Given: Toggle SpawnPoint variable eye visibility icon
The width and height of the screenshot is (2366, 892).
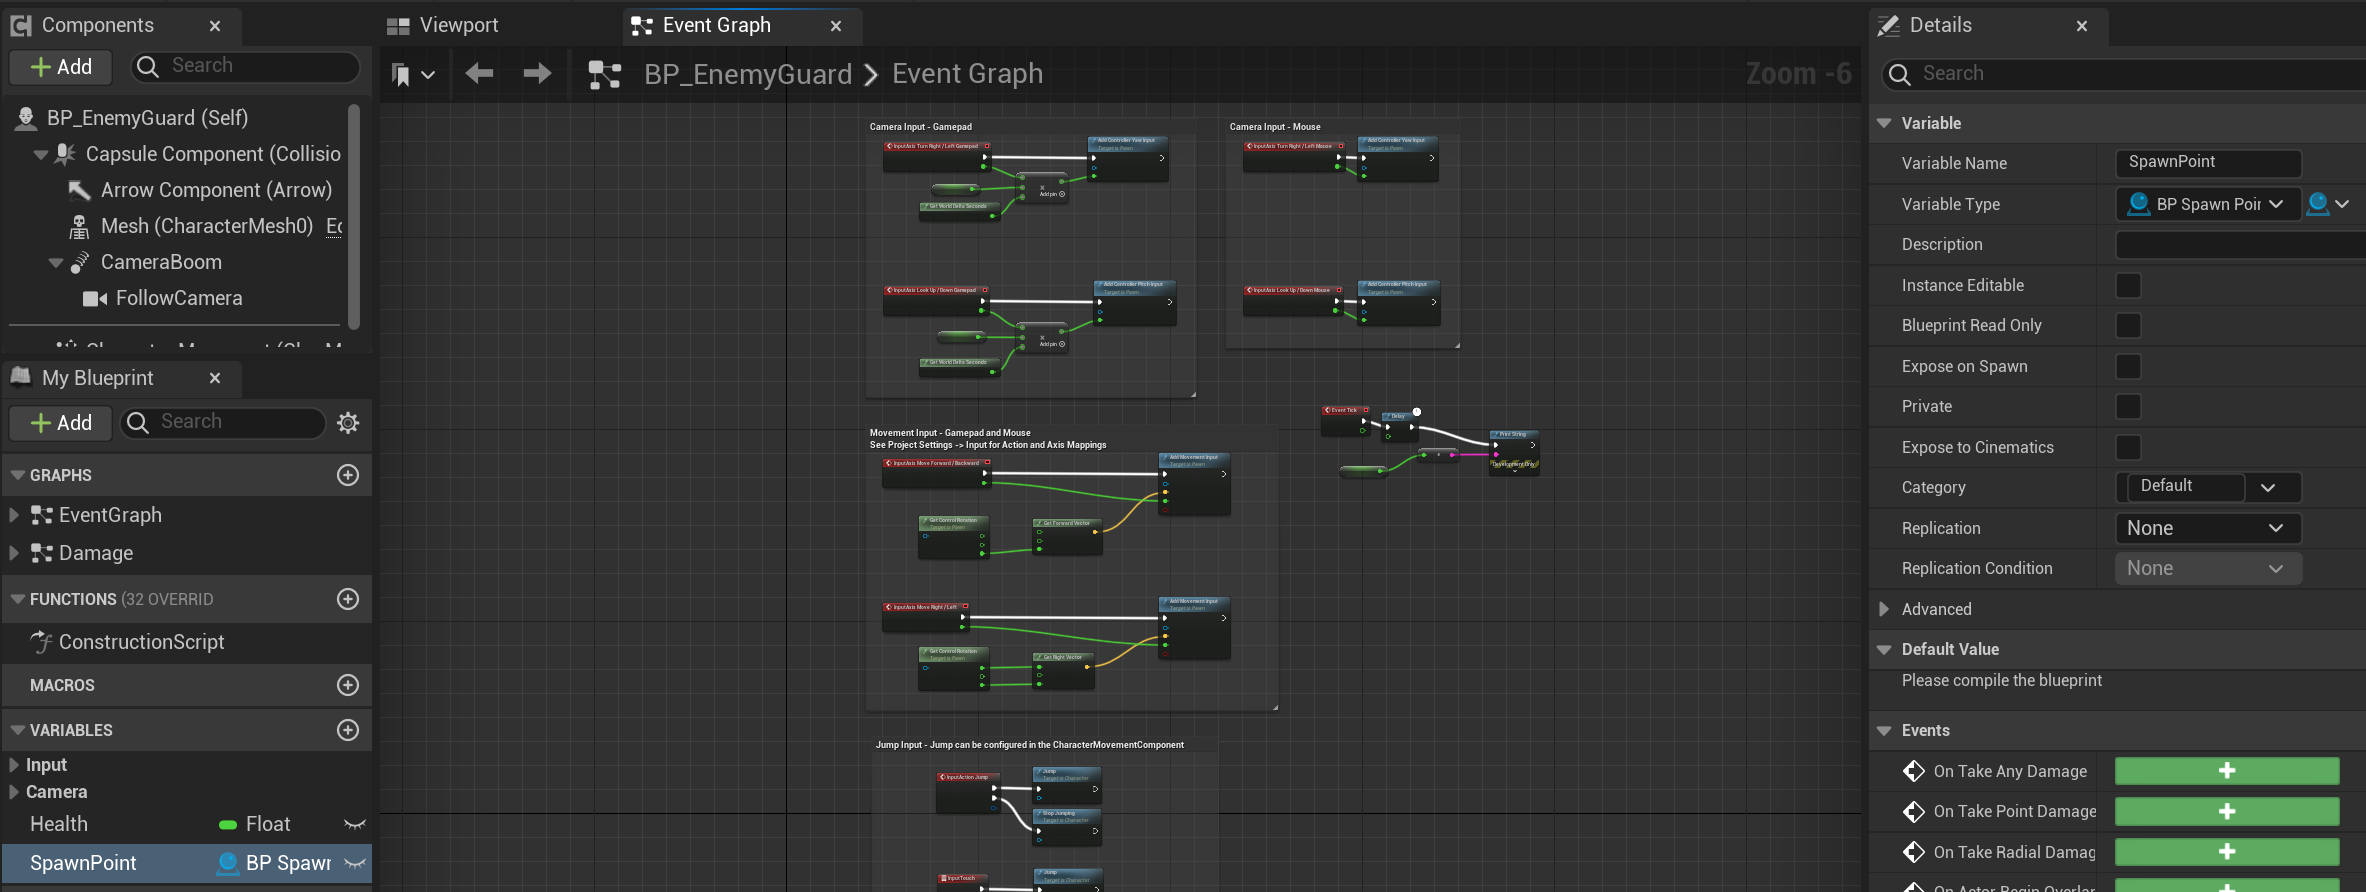Looking at the screenshot, I should 355,863.
